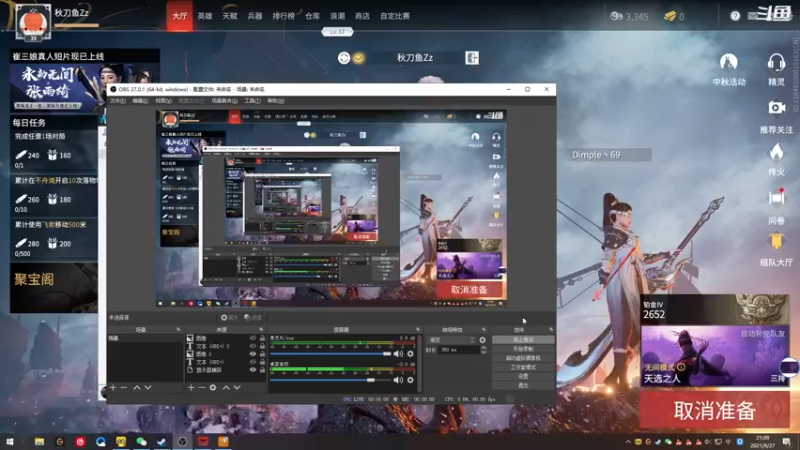Open the OBS 帮助 (Help) menu
Screen dimensions: 800x450
(x=276, y=101)
